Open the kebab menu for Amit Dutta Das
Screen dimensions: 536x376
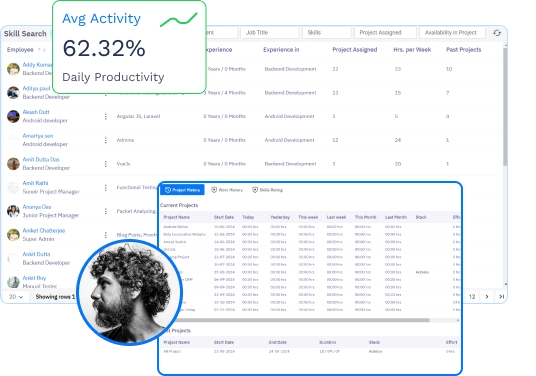coord(105,164)
